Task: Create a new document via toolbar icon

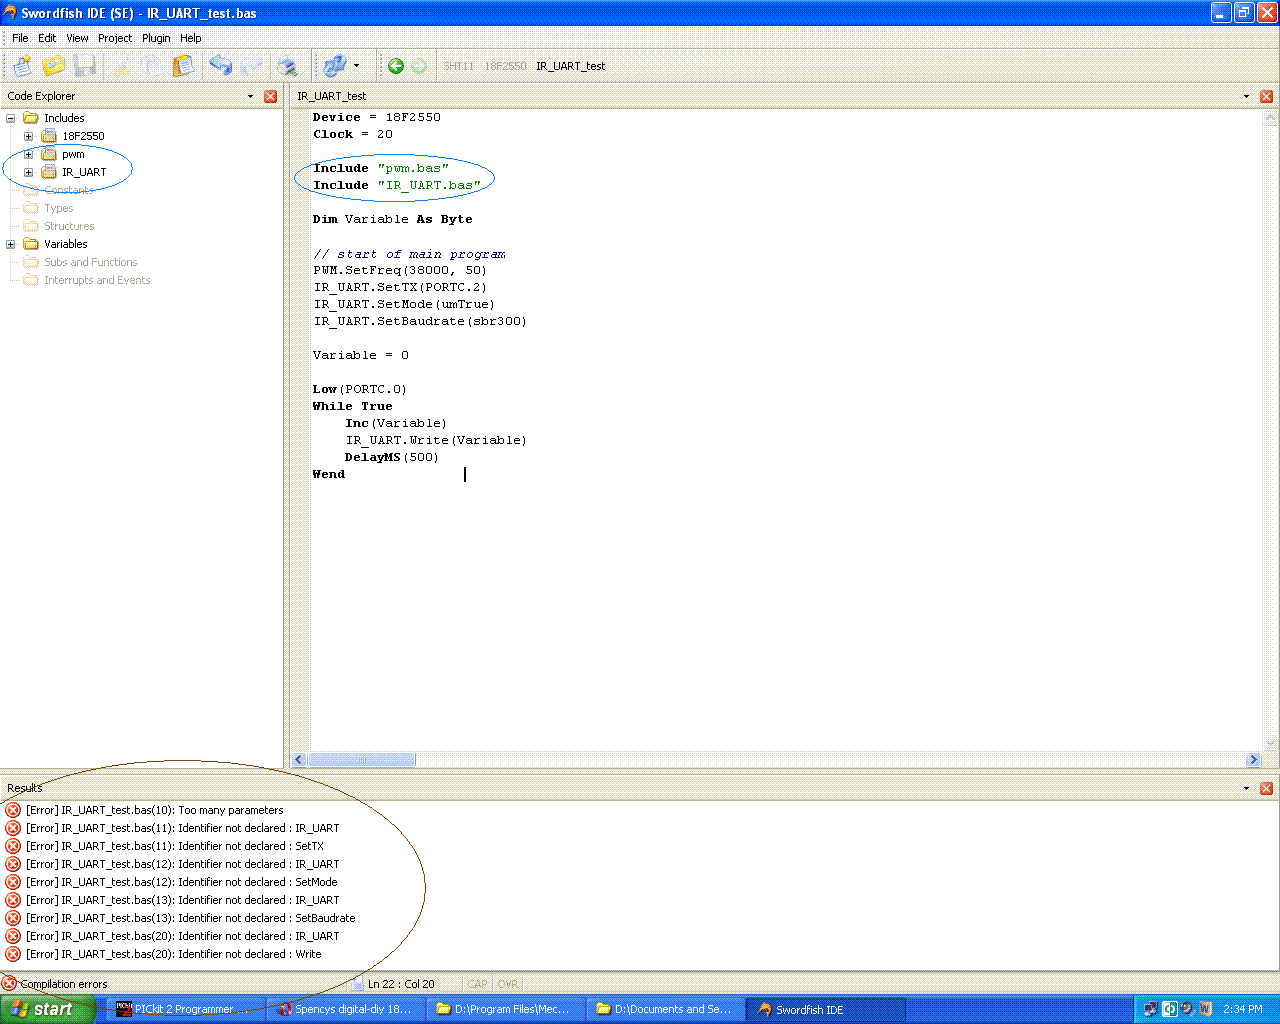Action: [x=22, y=66]
